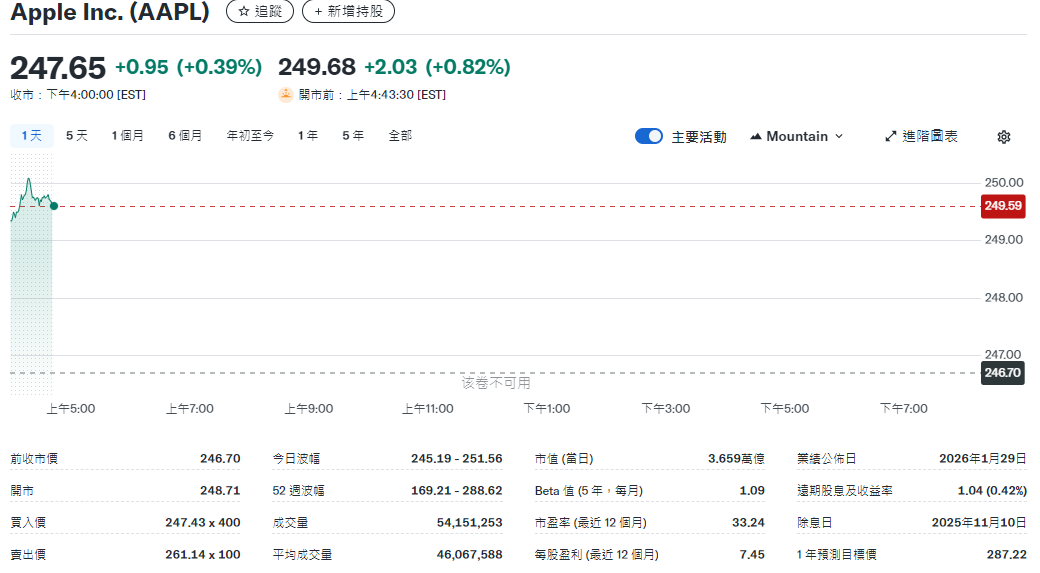This screenshot has width=1040, height=573.
Task: Click the red 249.59 price label
Action: [1003, 206]
